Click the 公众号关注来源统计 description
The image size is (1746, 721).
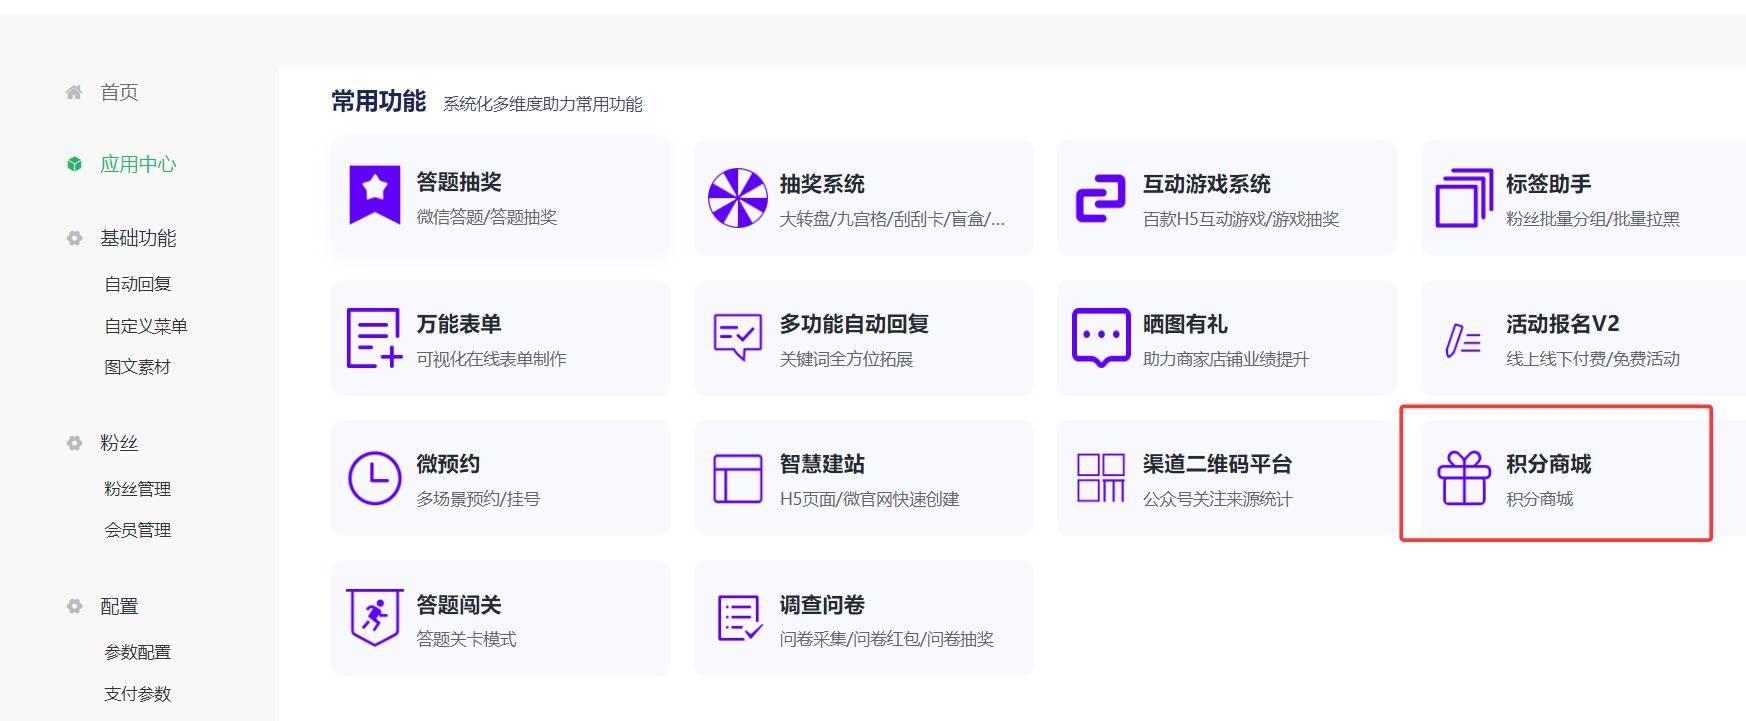pos(1218,499)
